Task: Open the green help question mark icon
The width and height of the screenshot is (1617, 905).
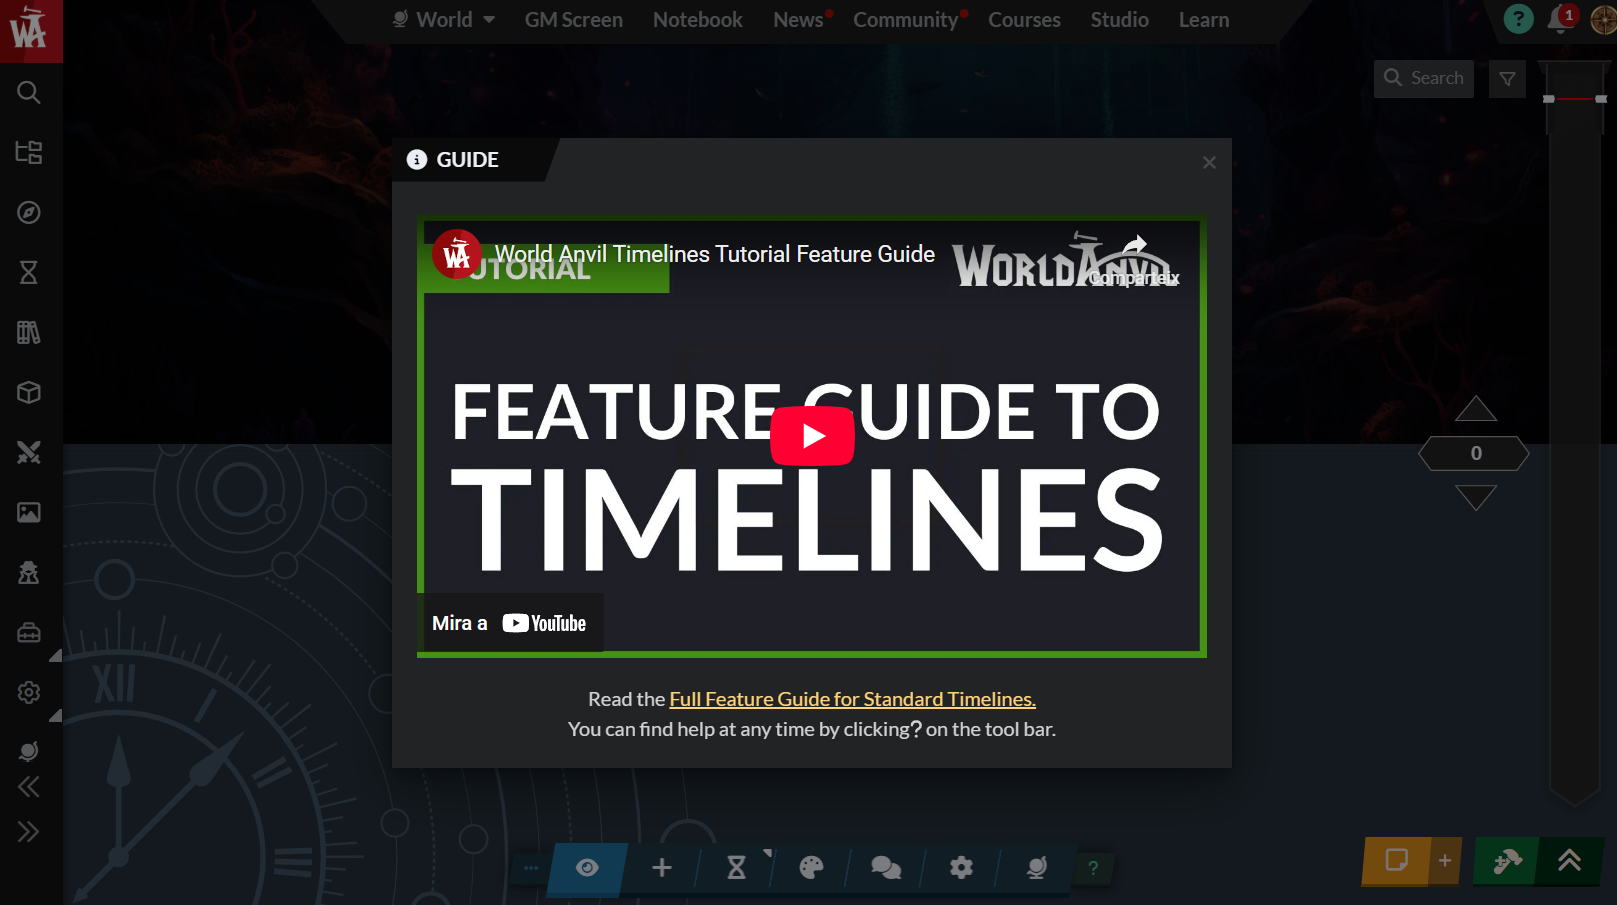Action: pos(1518,19)
